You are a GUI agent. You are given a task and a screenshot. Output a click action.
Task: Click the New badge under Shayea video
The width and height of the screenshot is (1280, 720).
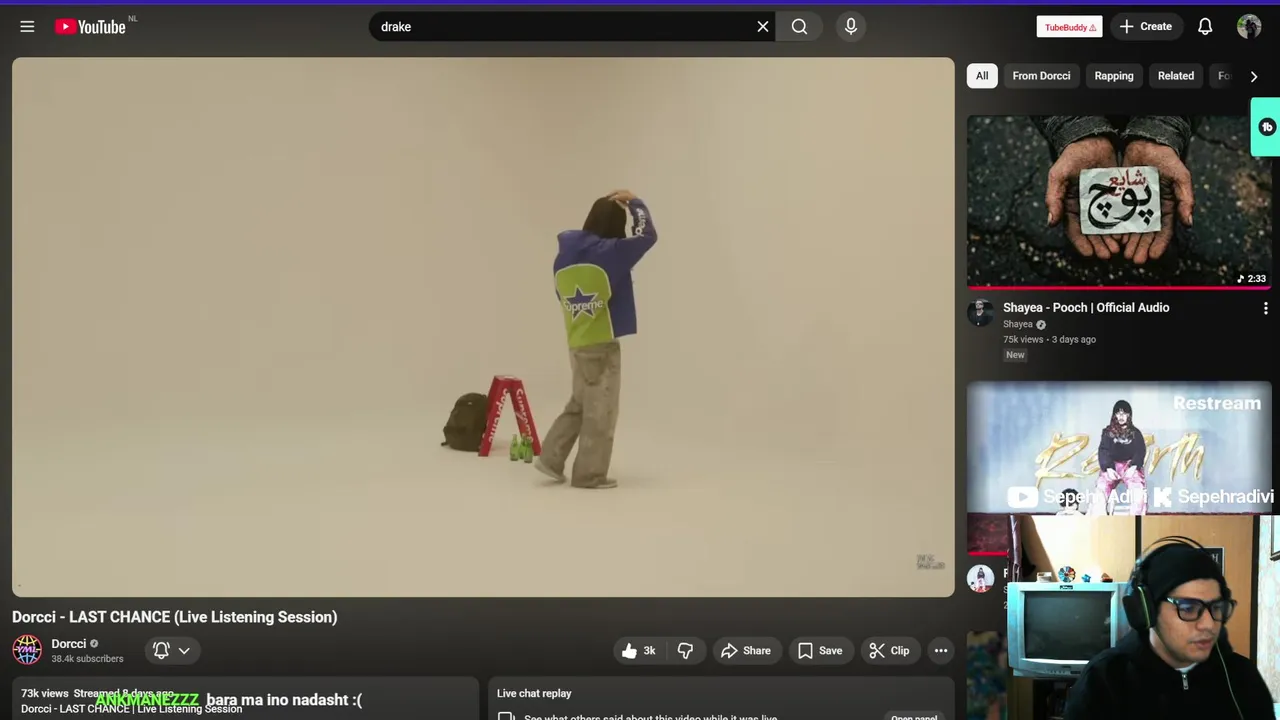coord(1015,355)
